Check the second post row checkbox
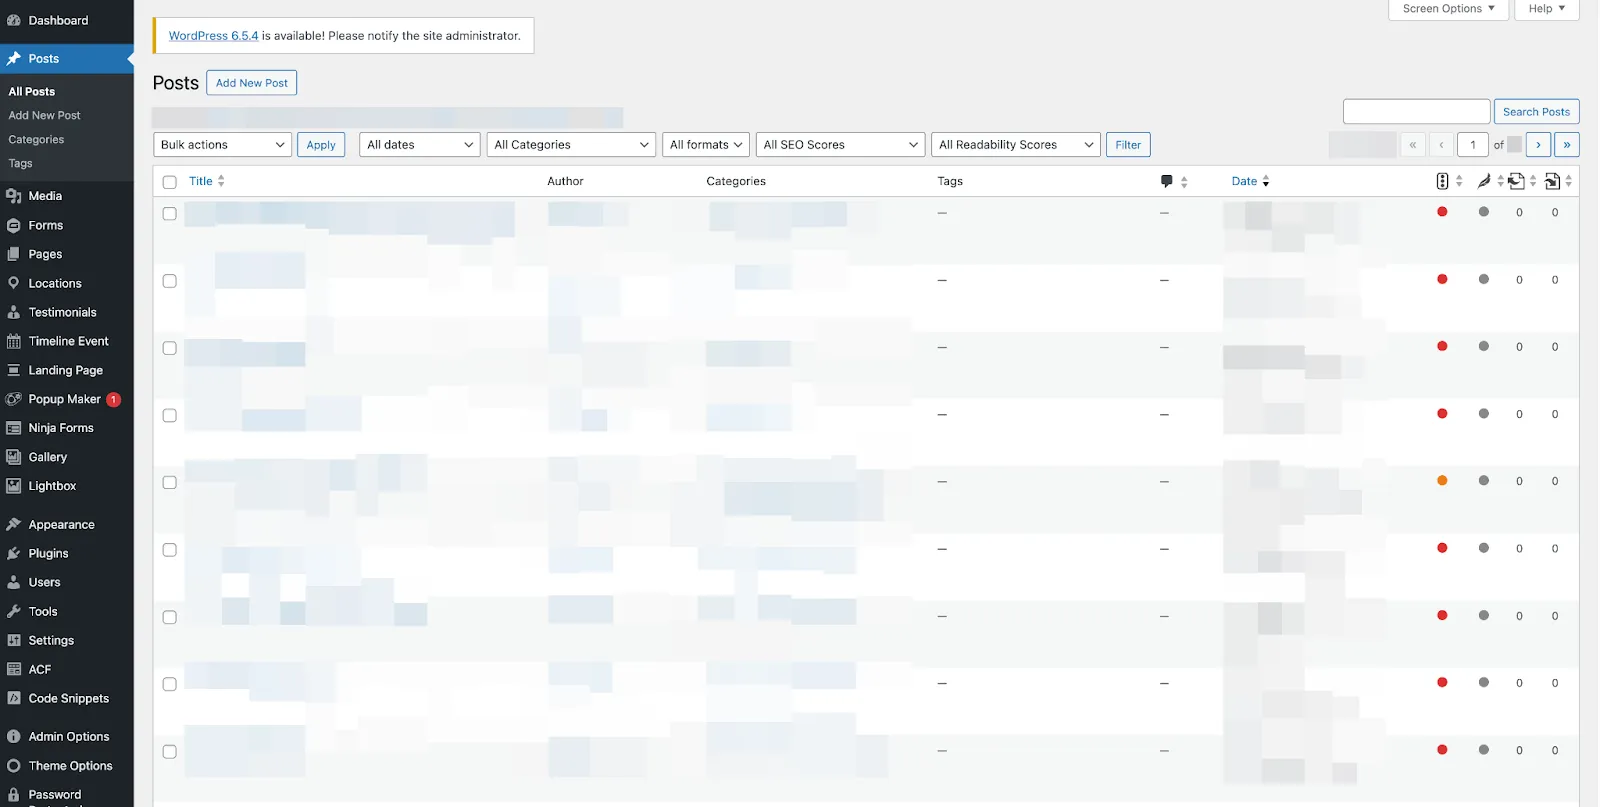The width and height of the screenshot is (1600, 807). (x=170, y=281)
